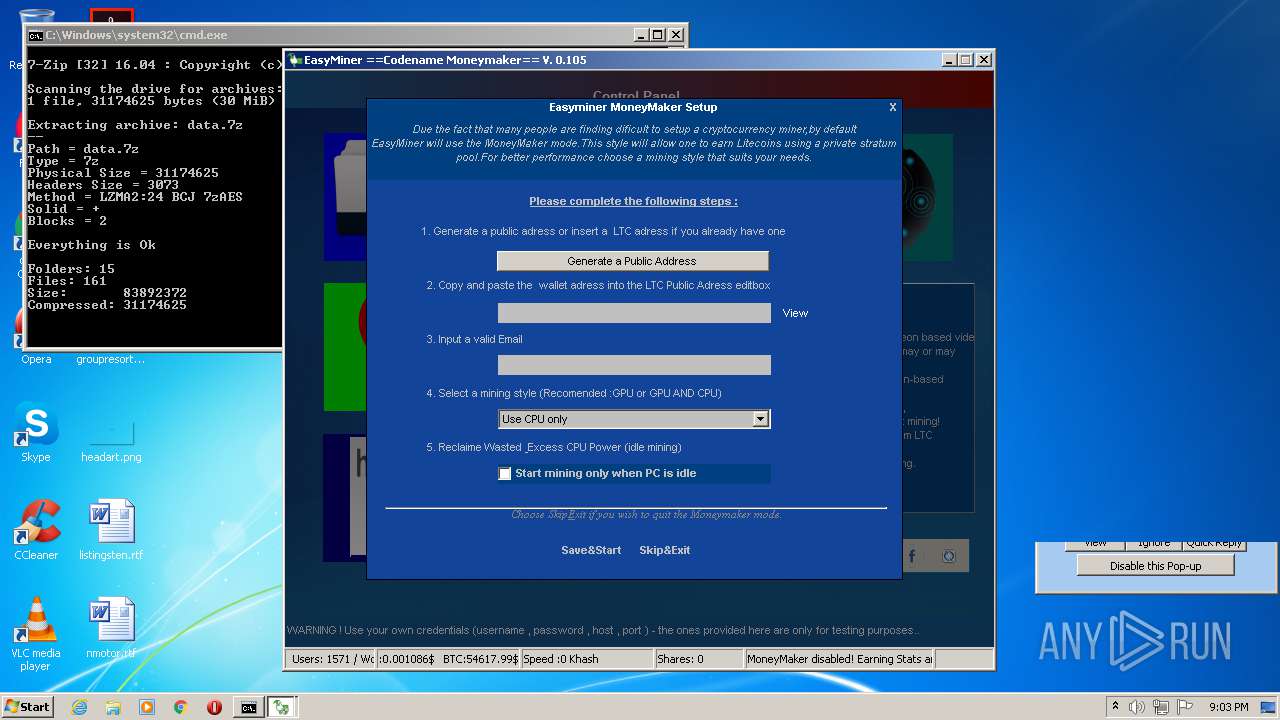The width and height of the screenshot is (1280, 720).
Task: Click the Facebook icon in EasyMiner window
Action: pos(912,556)
